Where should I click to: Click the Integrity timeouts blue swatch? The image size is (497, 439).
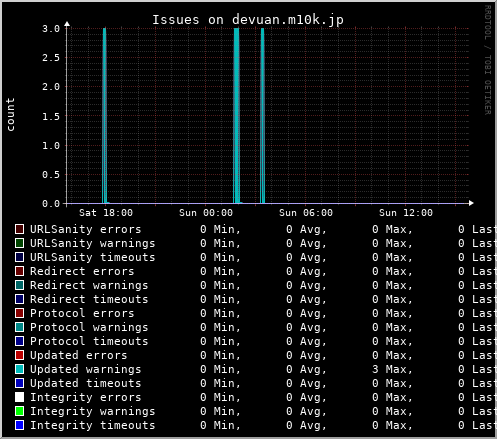(19, 425)
